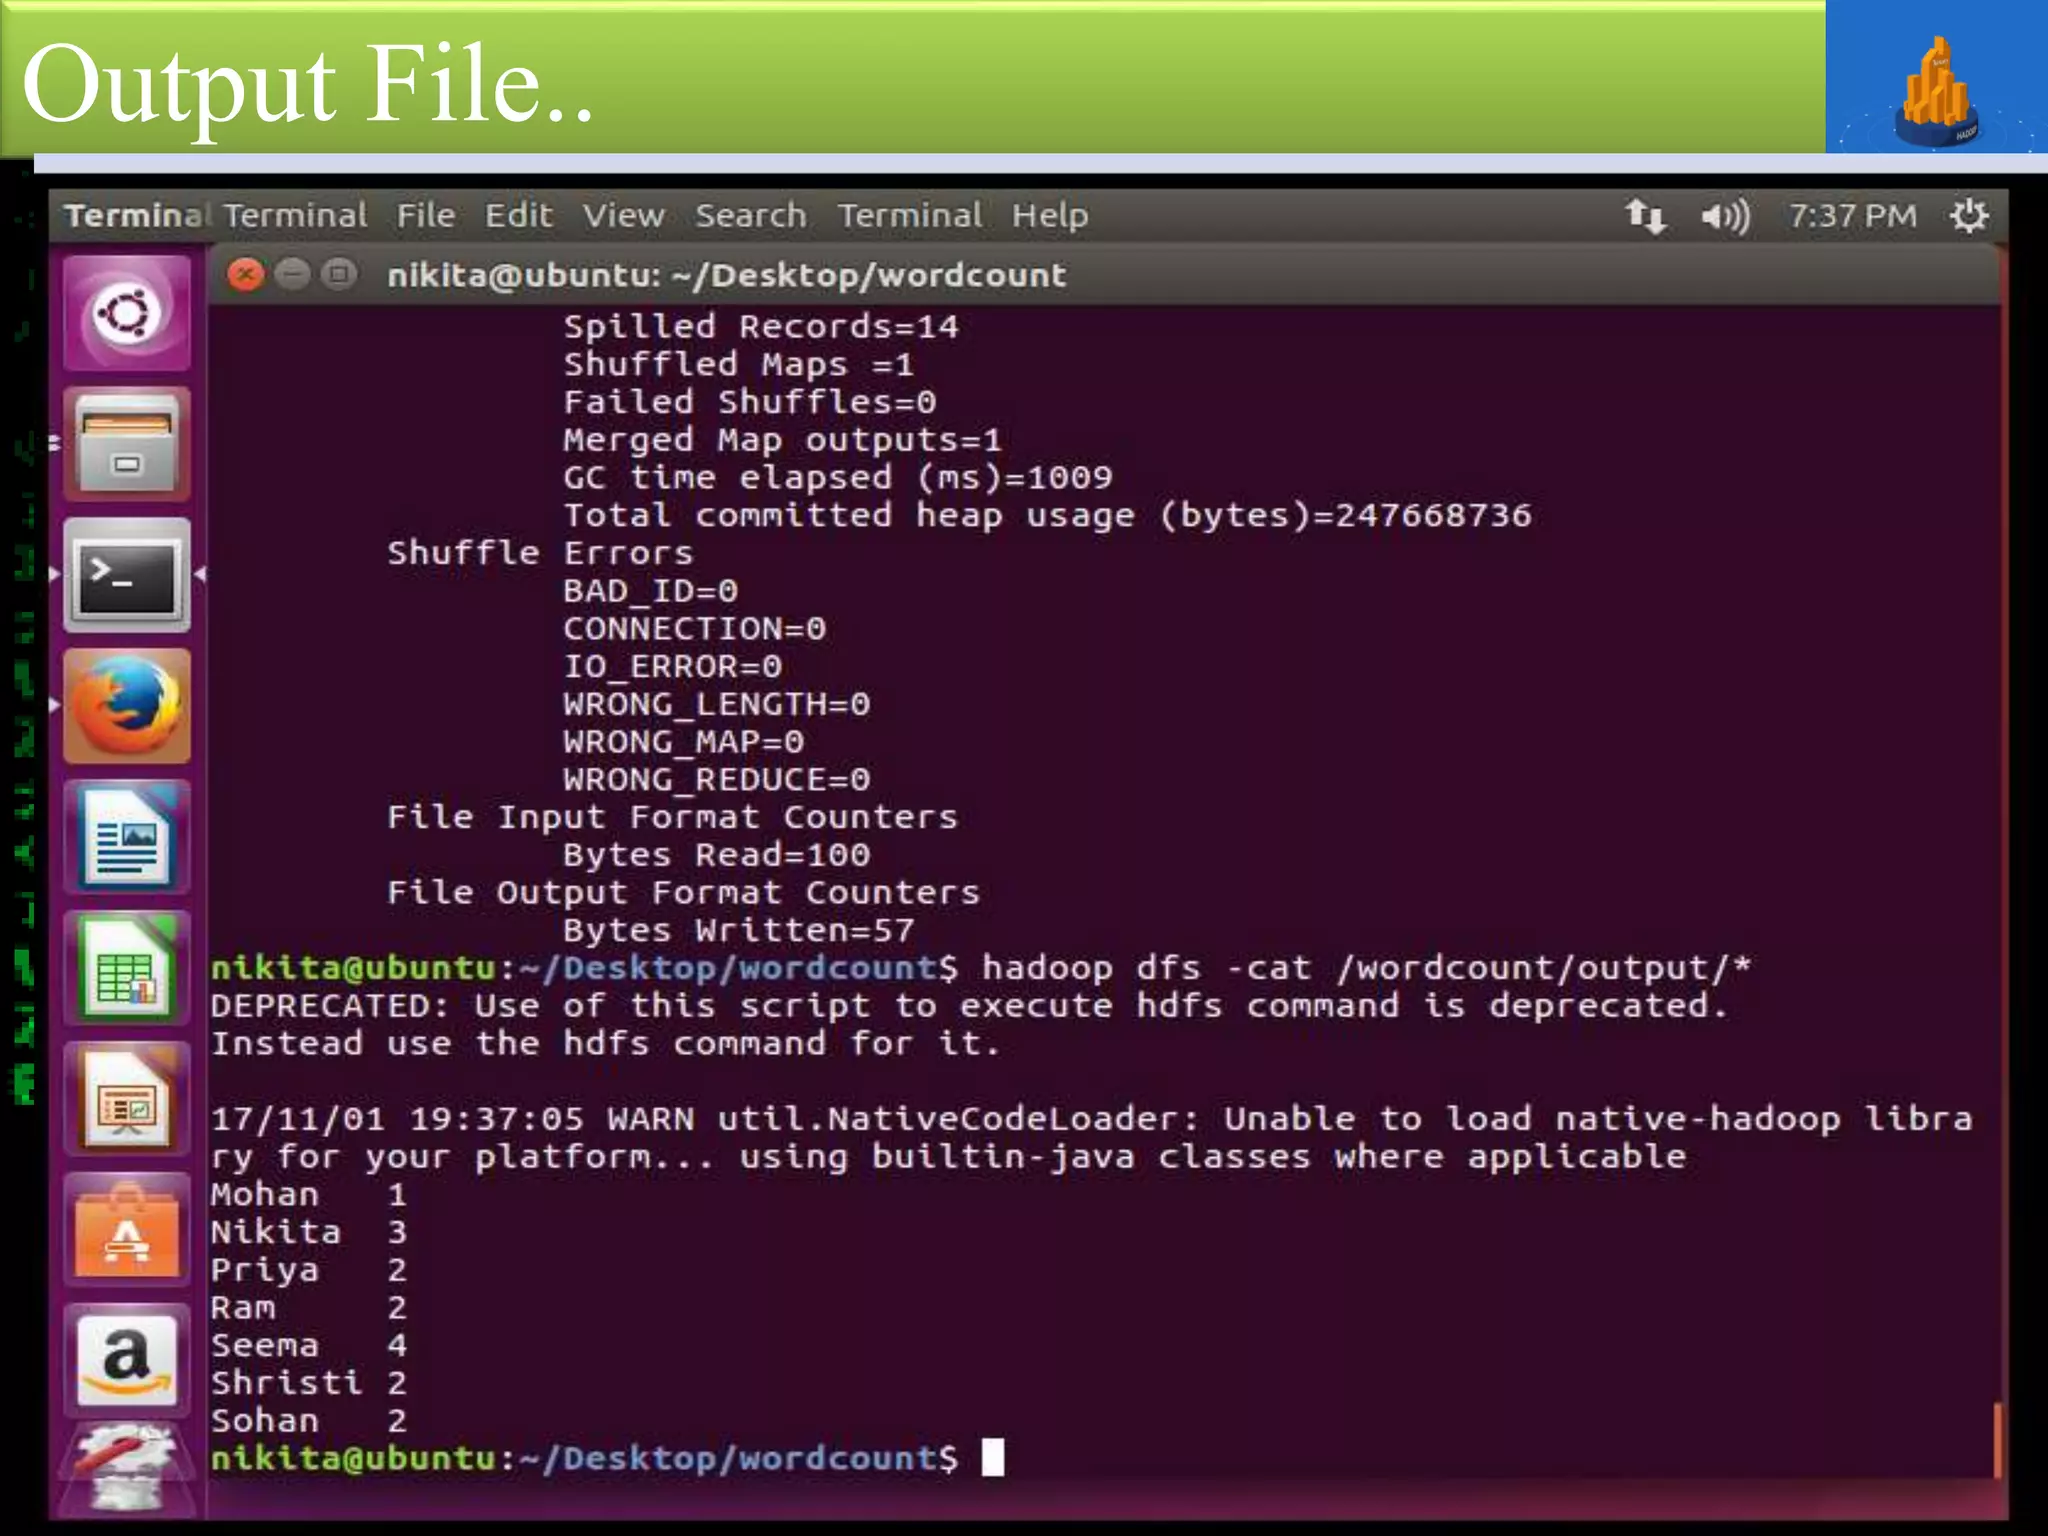The width and height of the screenshot is (2048, 1536).
Task: Click the 'Seema 4' output row
Action: coord(309,1346)
